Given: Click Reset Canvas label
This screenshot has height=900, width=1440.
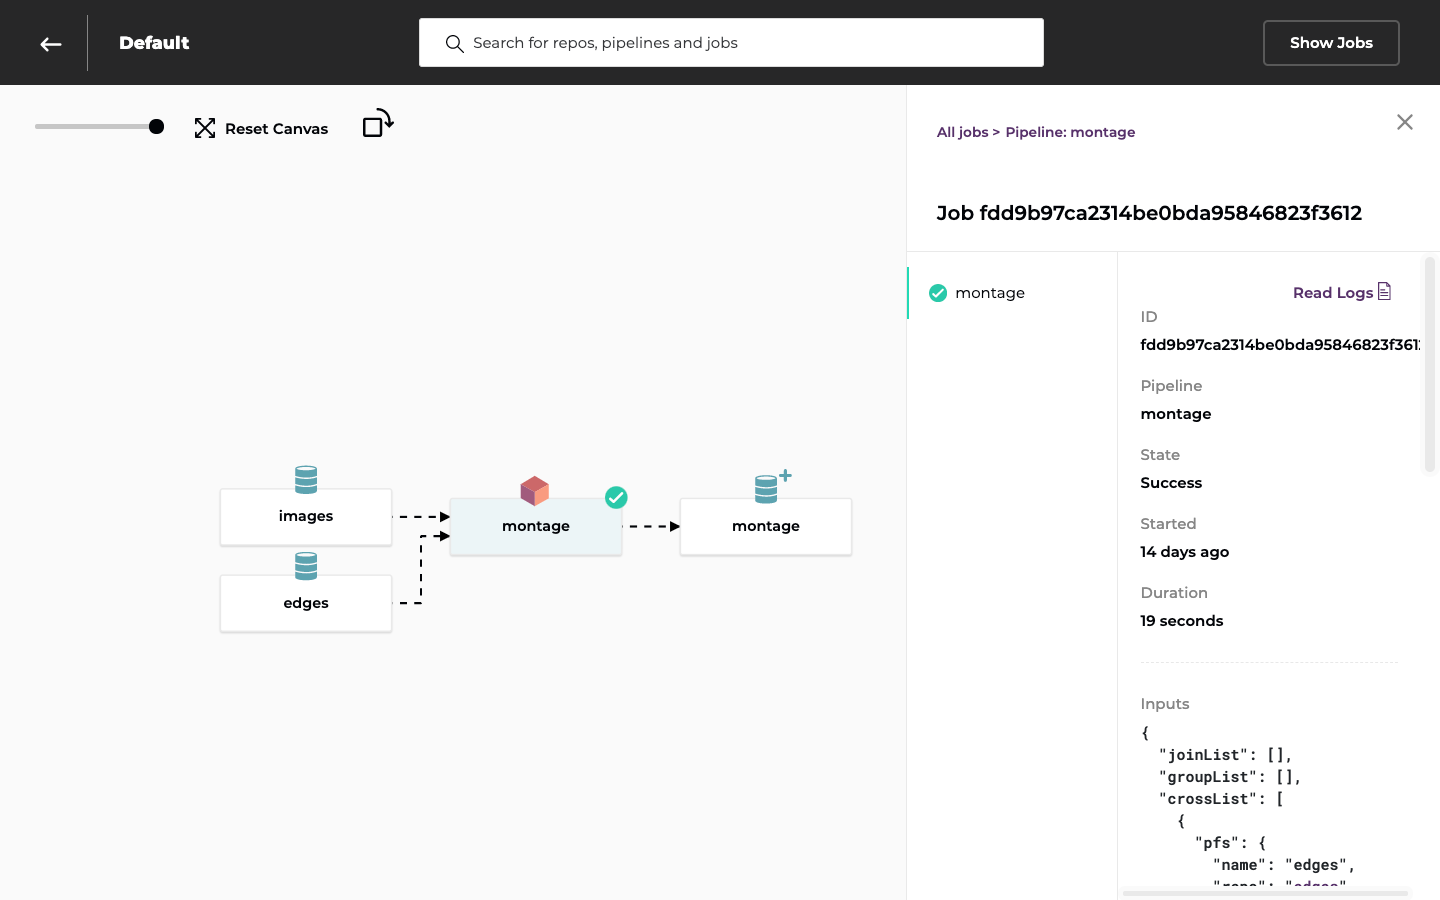Looking at the screenshot, I should pos(276,129).
